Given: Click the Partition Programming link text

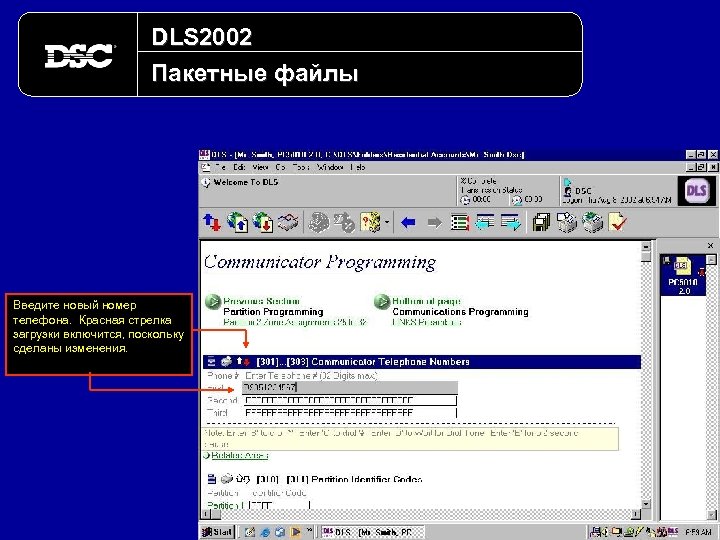Looking at the screenshot, I should click(x=273, y=312).
